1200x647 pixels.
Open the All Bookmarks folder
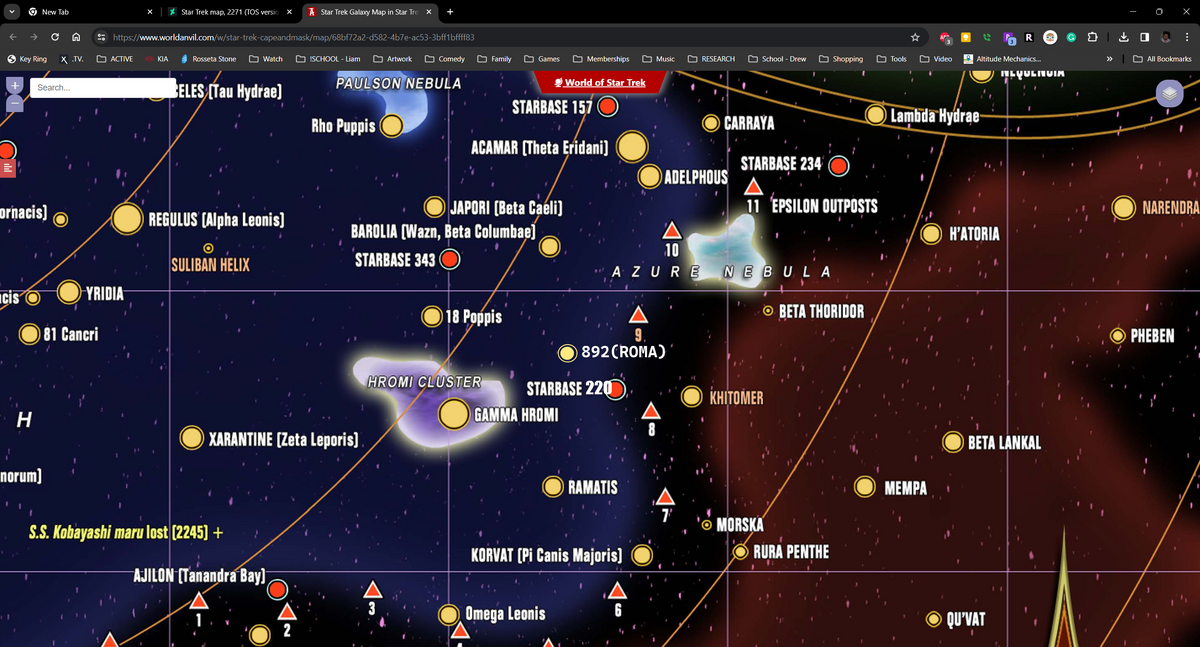point(1163,59)
